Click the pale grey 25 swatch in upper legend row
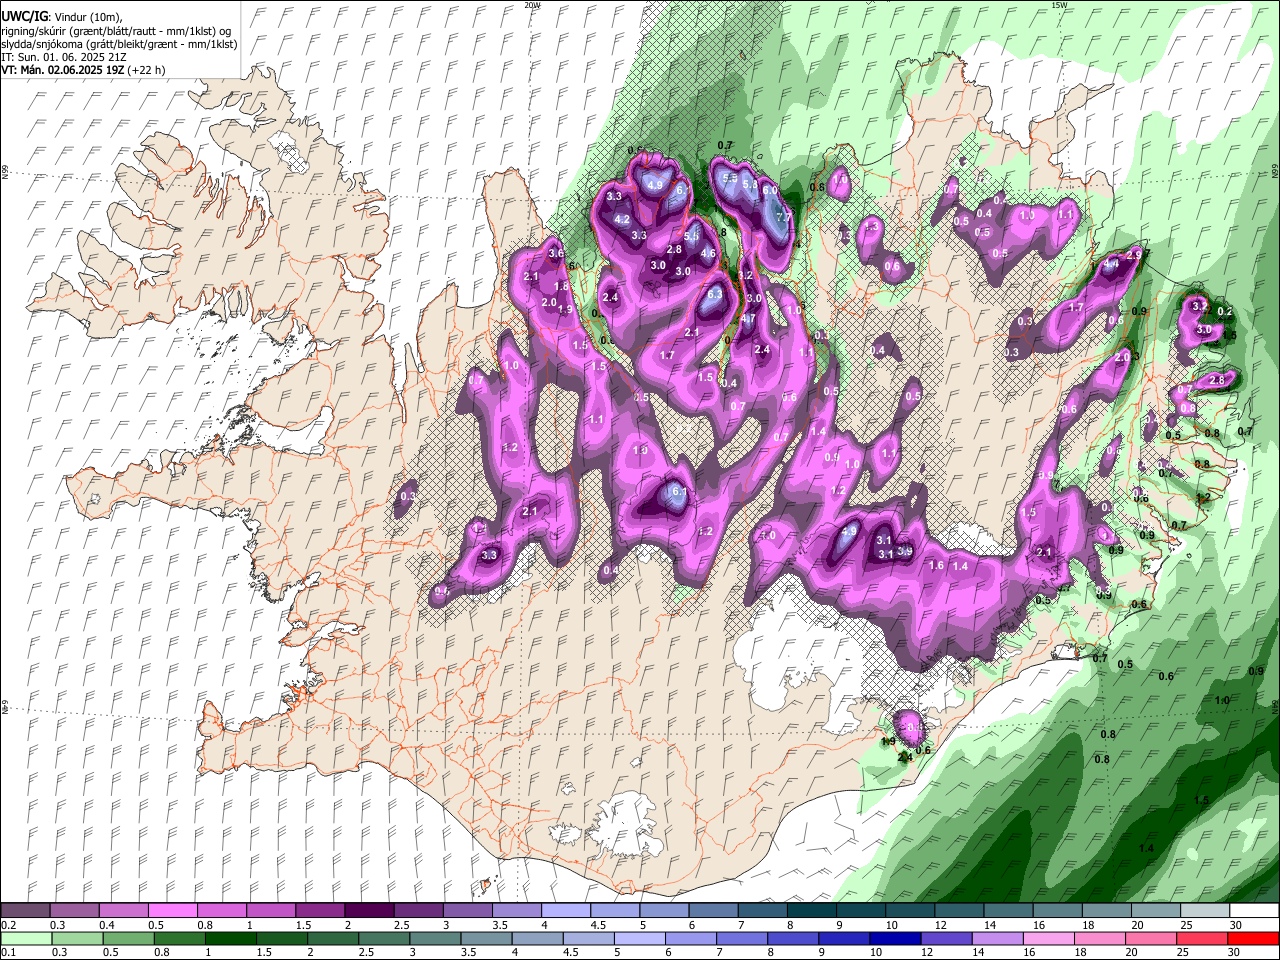 pos(1206,911)
